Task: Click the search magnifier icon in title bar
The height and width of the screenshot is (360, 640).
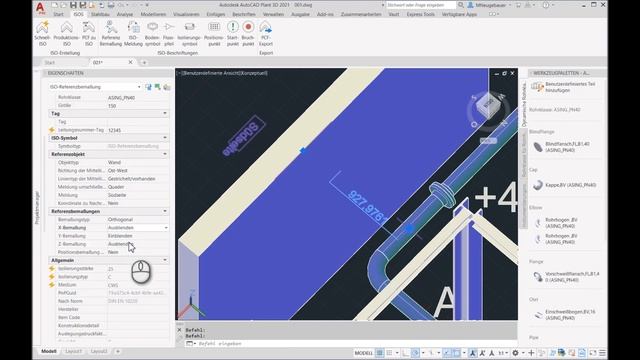Action: [x=461, y=5]
